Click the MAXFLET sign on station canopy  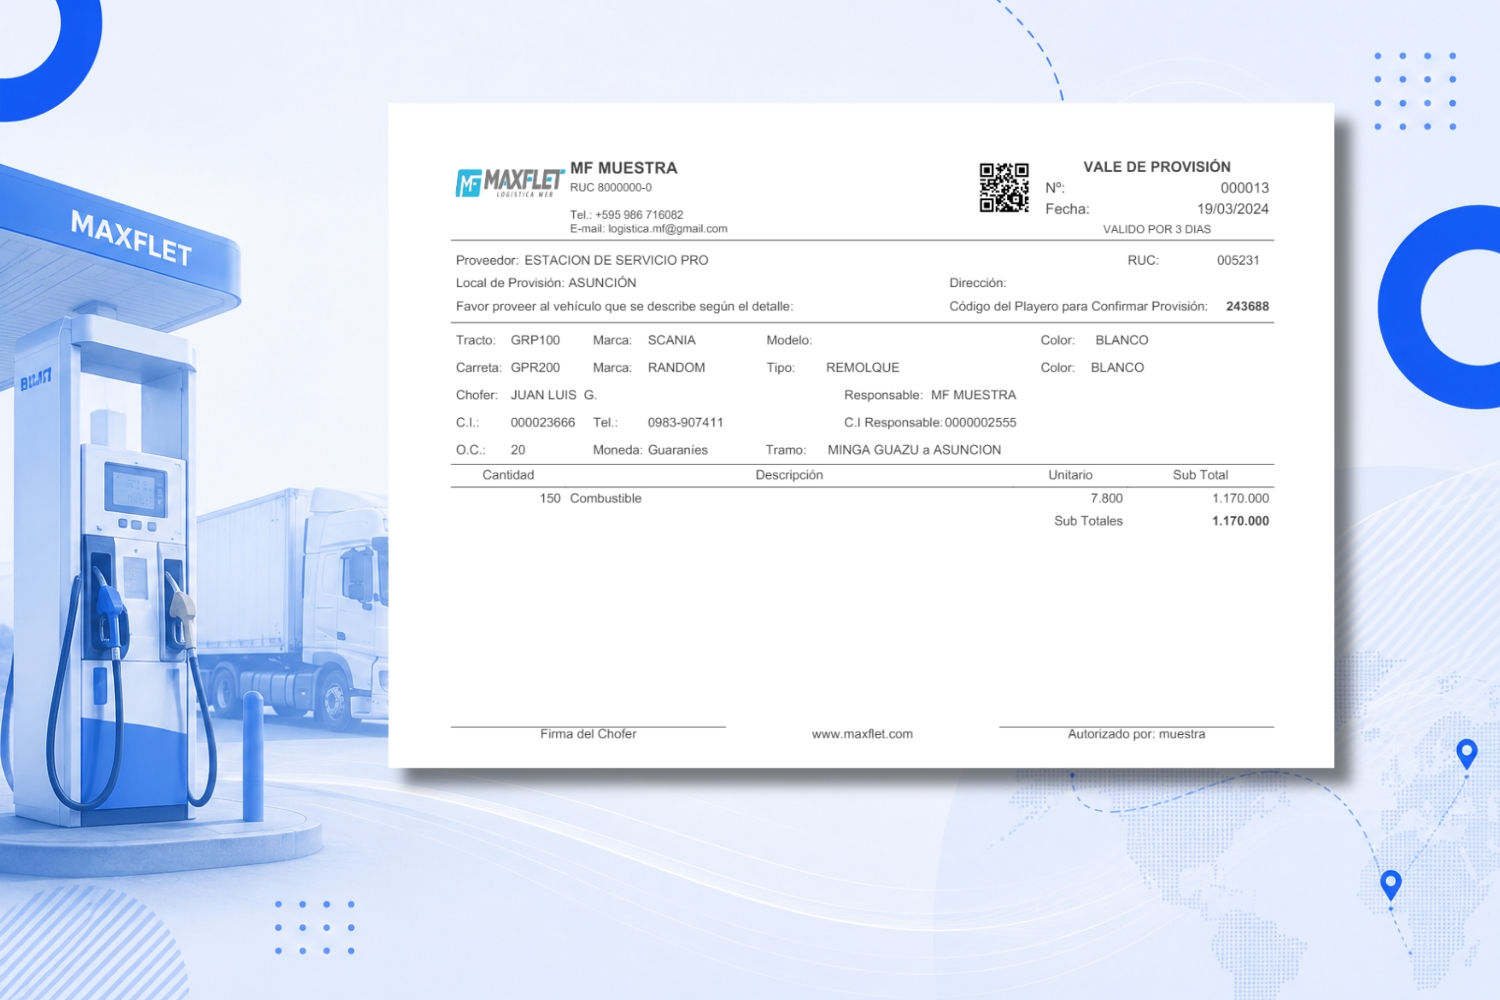[131, 238]
